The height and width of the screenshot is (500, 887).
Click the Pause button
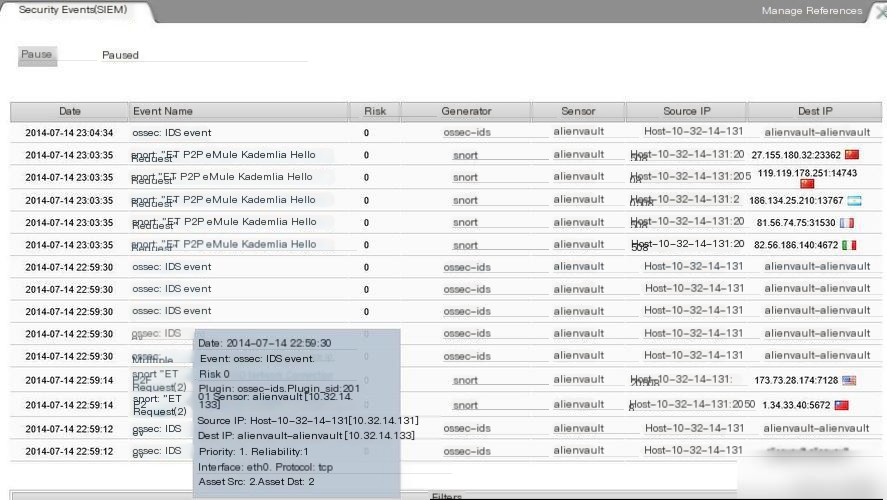click(37, 55)
